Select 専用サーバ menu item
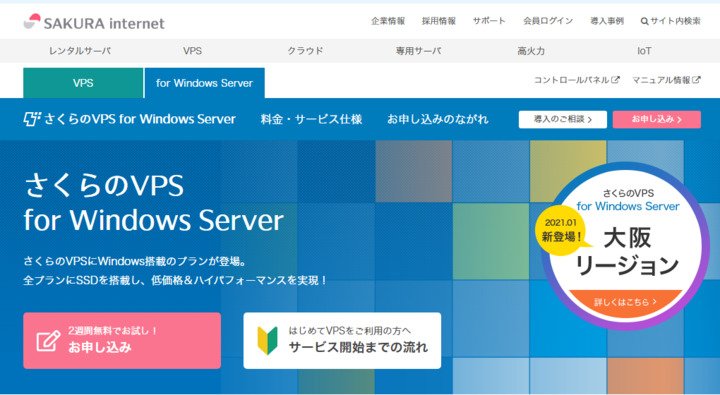This screenshot has width=720, height=395. click(418, 51)
